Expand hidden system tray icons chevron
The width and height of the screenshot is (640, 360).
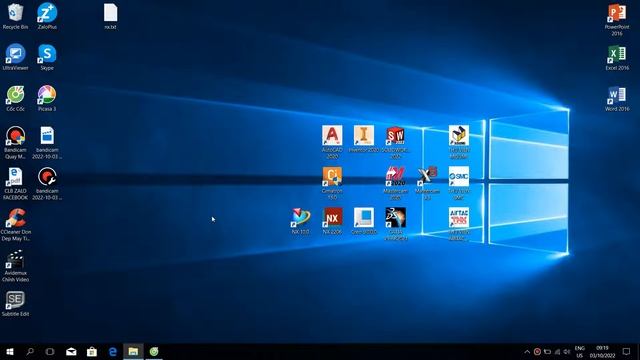(x=527, y=352)
